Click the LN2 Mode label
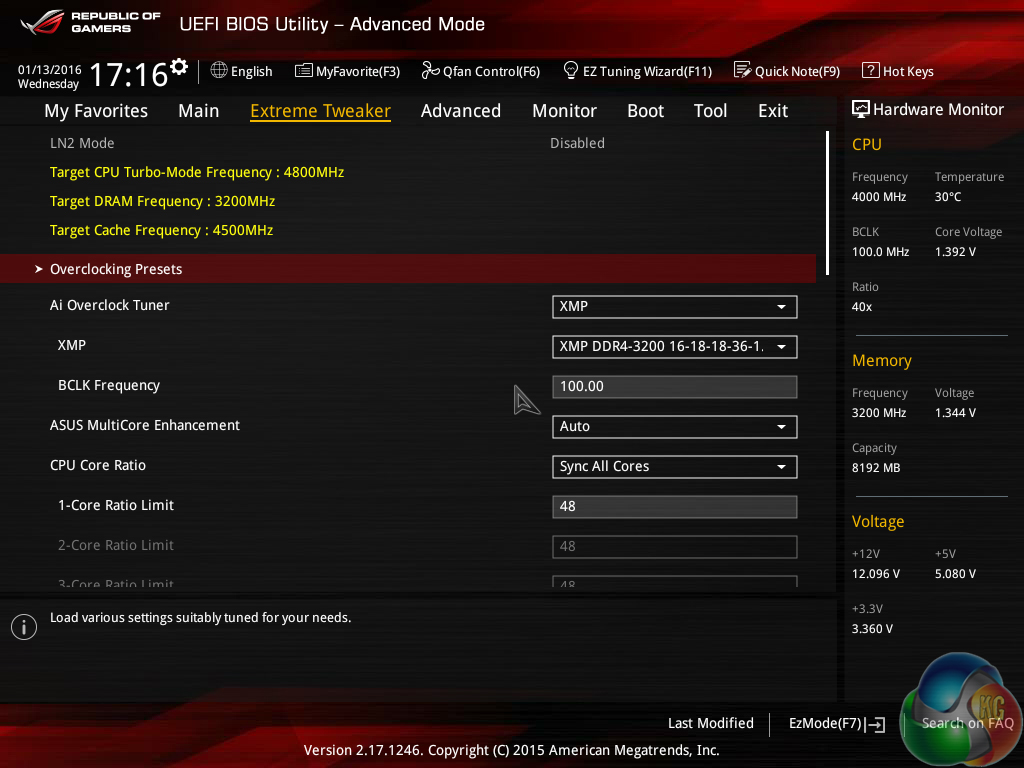The width and height of the screenshot is (1024, 768). tap(82, 143)
